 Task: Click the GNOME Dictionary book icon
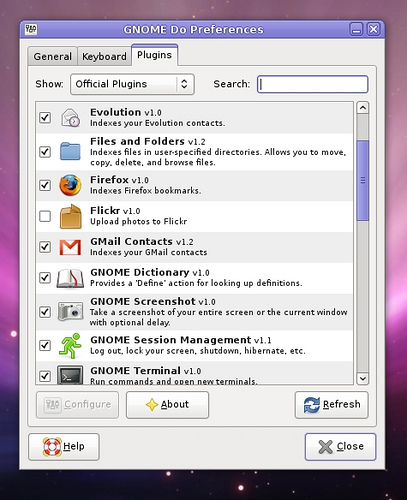click(70, 278)
